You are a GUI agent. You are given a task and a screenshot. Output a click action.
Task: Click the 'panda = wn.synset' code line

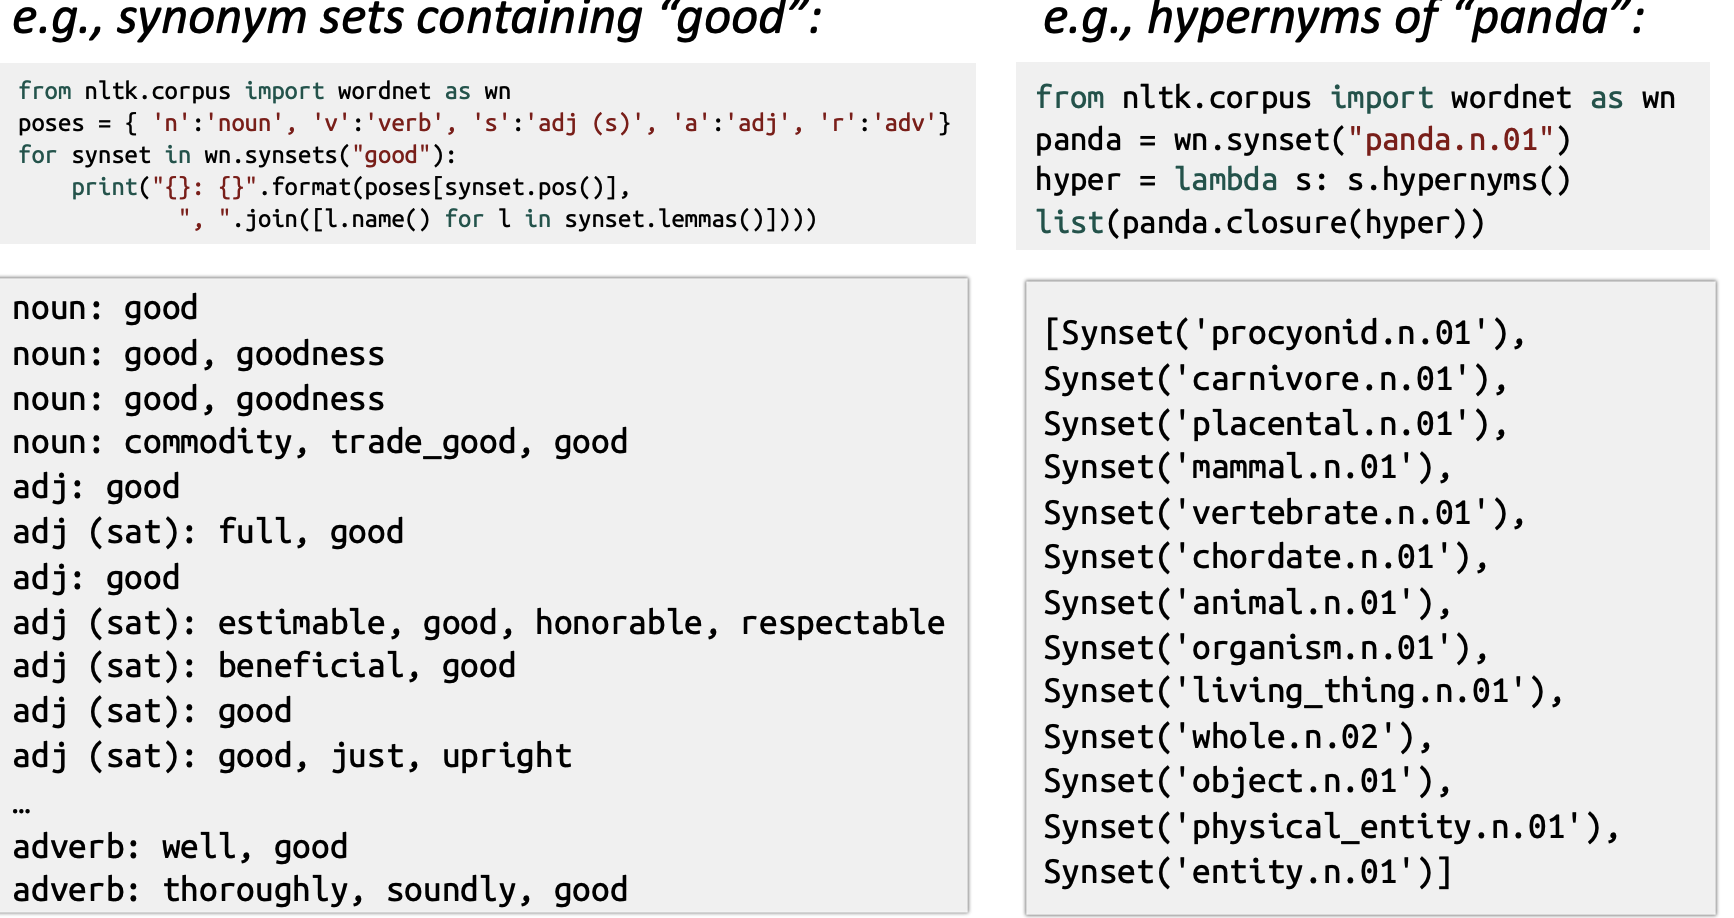point(1302,140)
